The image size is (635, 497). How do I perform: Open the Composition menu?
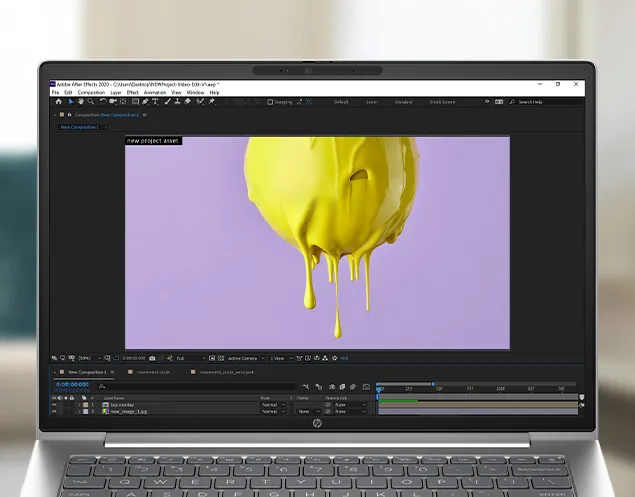coord(91,93)
